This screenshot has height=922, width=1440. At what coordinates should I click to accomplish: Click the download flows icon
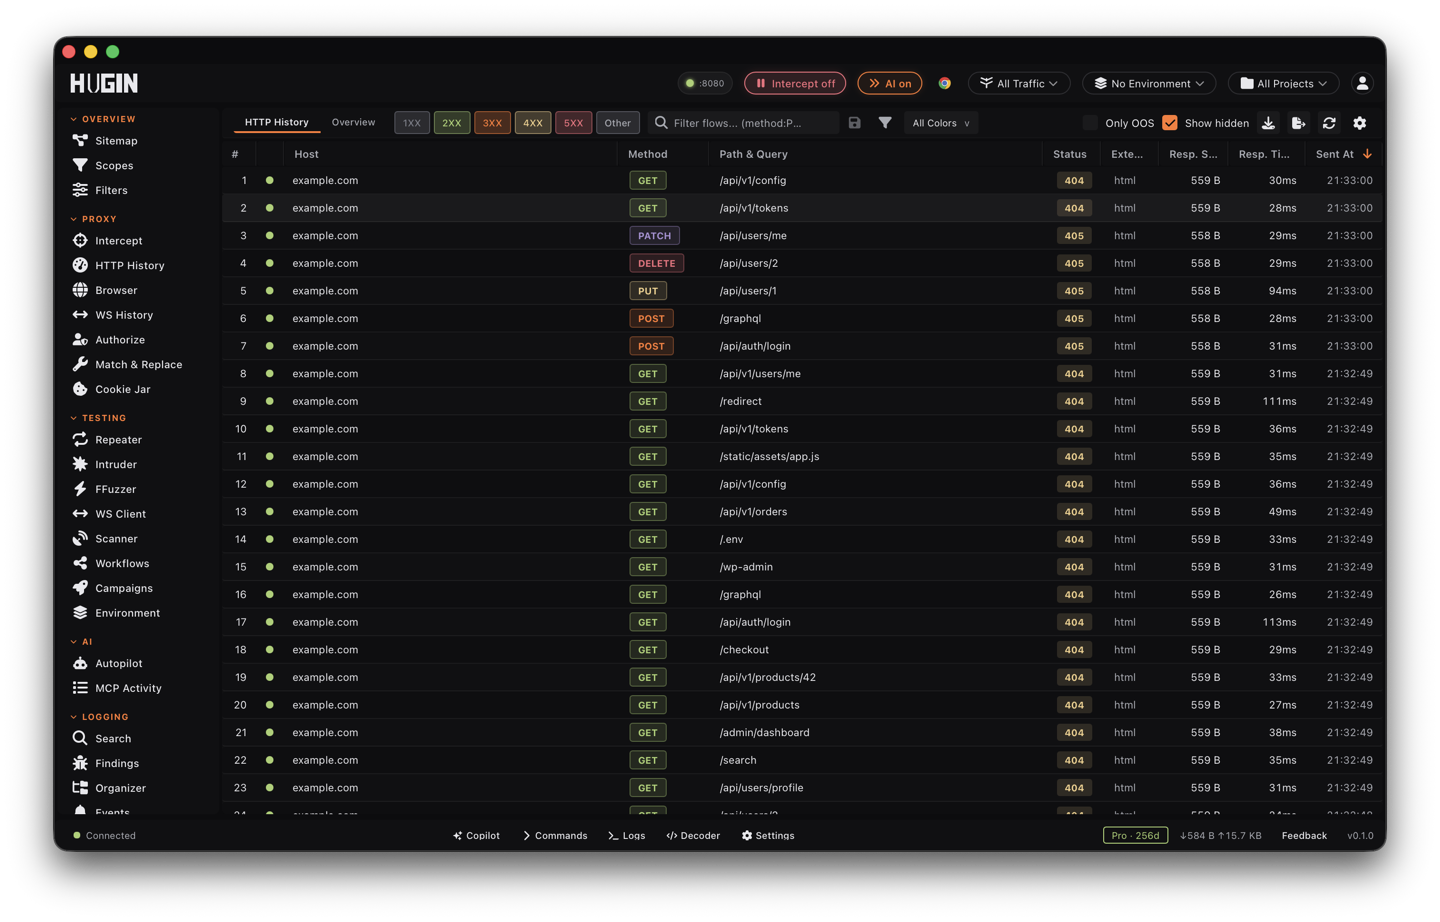pyautogui.click(x=1268, y=123)
